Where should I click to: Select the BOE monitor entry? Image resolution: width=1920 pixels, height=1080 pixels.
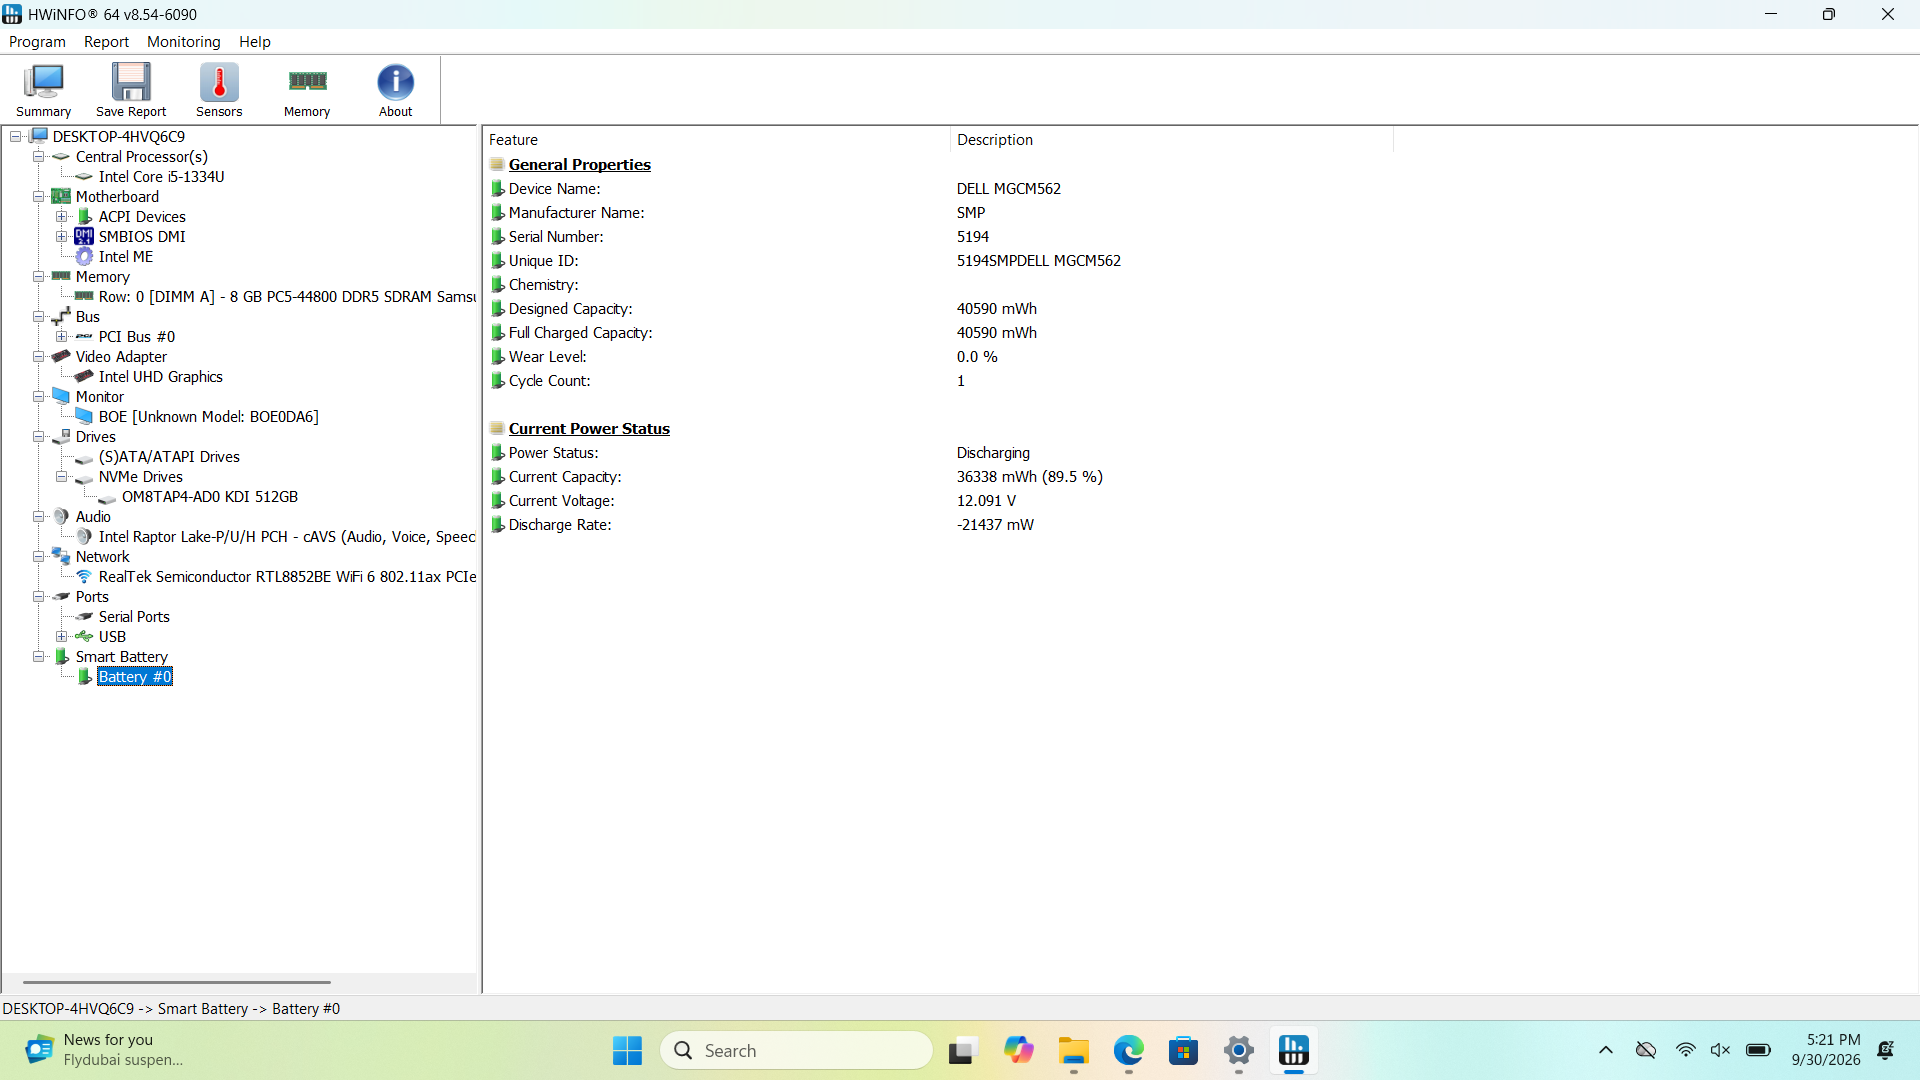(208, 417)
